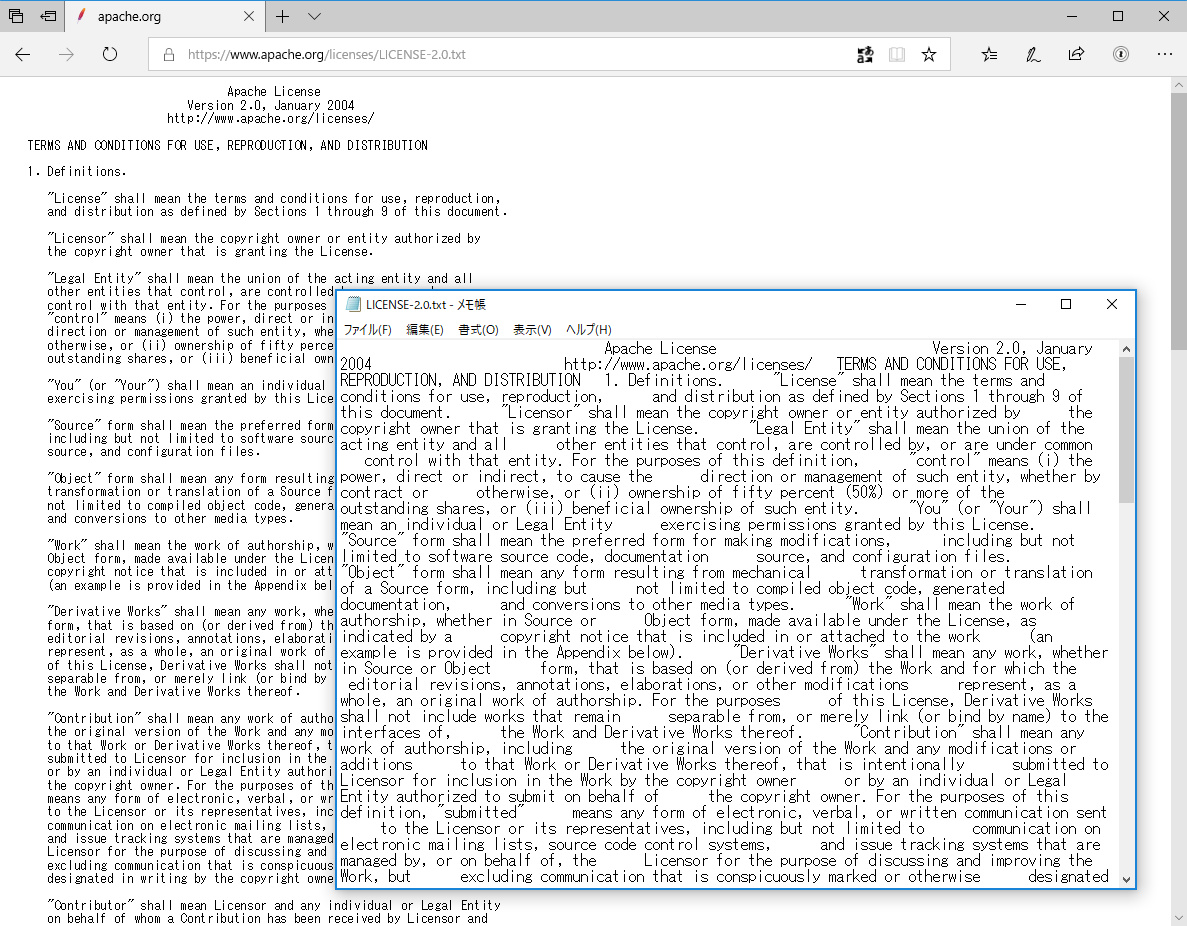Click the lock icon in the address bar
Screen dimensions: 1187x926
coord(167,55)
